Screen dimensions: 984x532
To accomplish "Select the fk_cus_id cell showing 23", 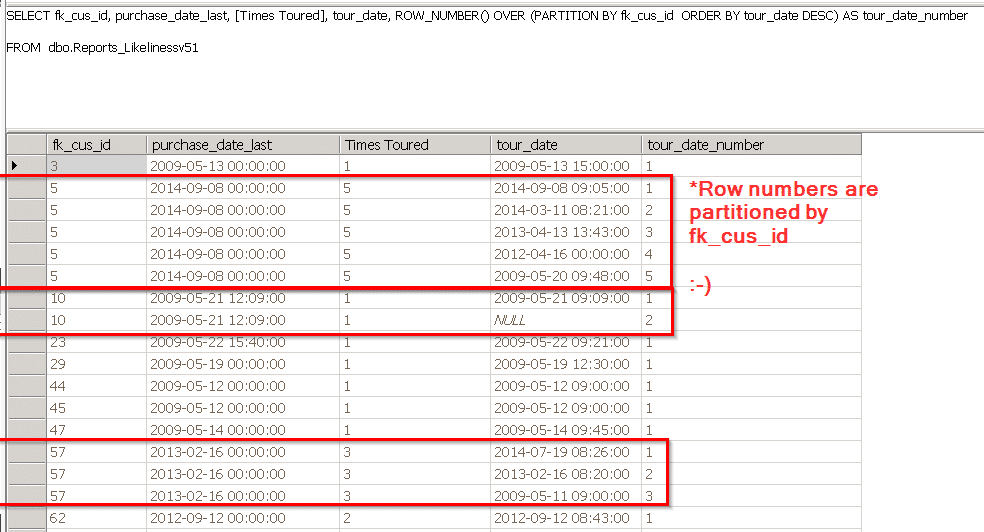I will 96,342.
